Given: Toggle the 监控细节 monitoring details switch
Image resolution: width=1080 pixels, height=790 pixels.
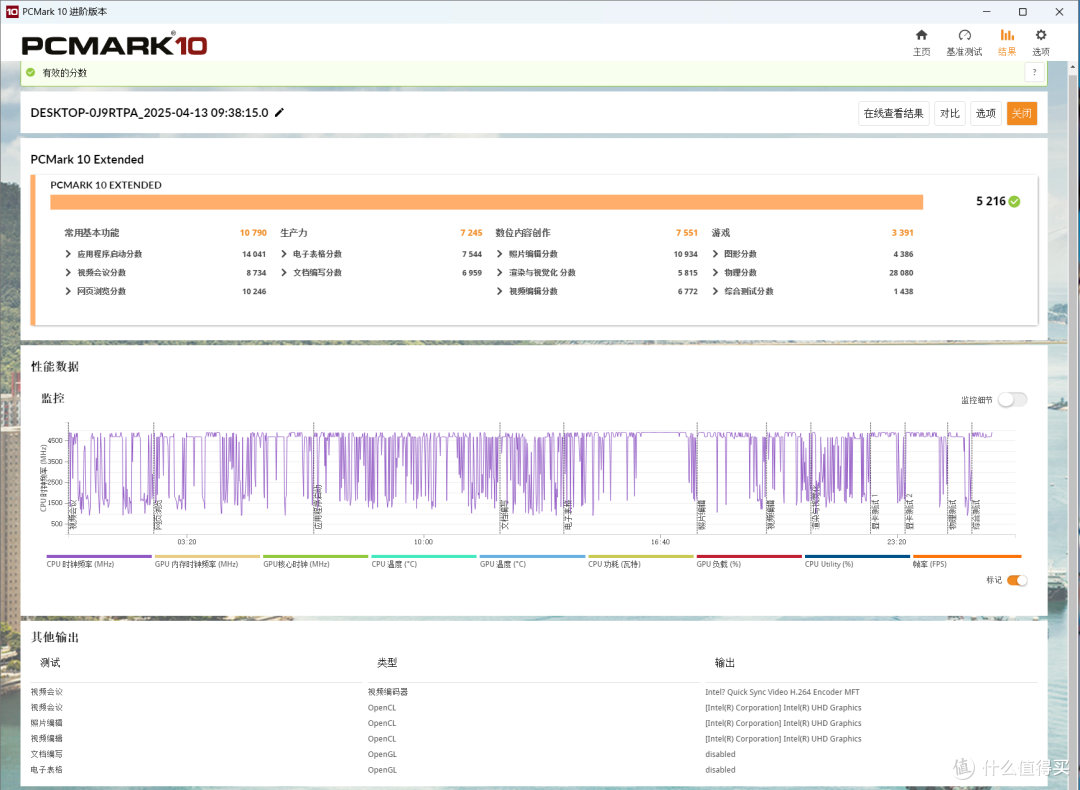Looking at the screenshot, I should coord(1012,399).
